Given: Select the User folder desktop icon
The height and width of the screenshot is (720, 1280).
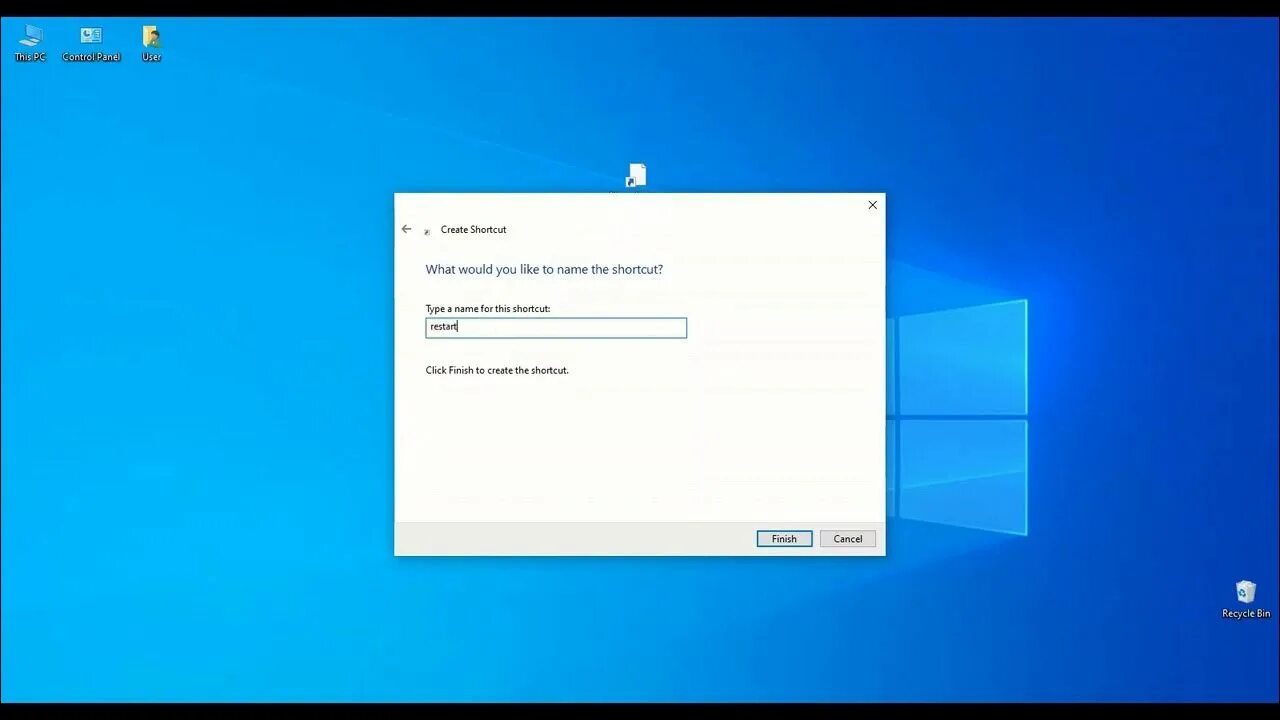Looking at the screenshot, I should coord(151,43).
